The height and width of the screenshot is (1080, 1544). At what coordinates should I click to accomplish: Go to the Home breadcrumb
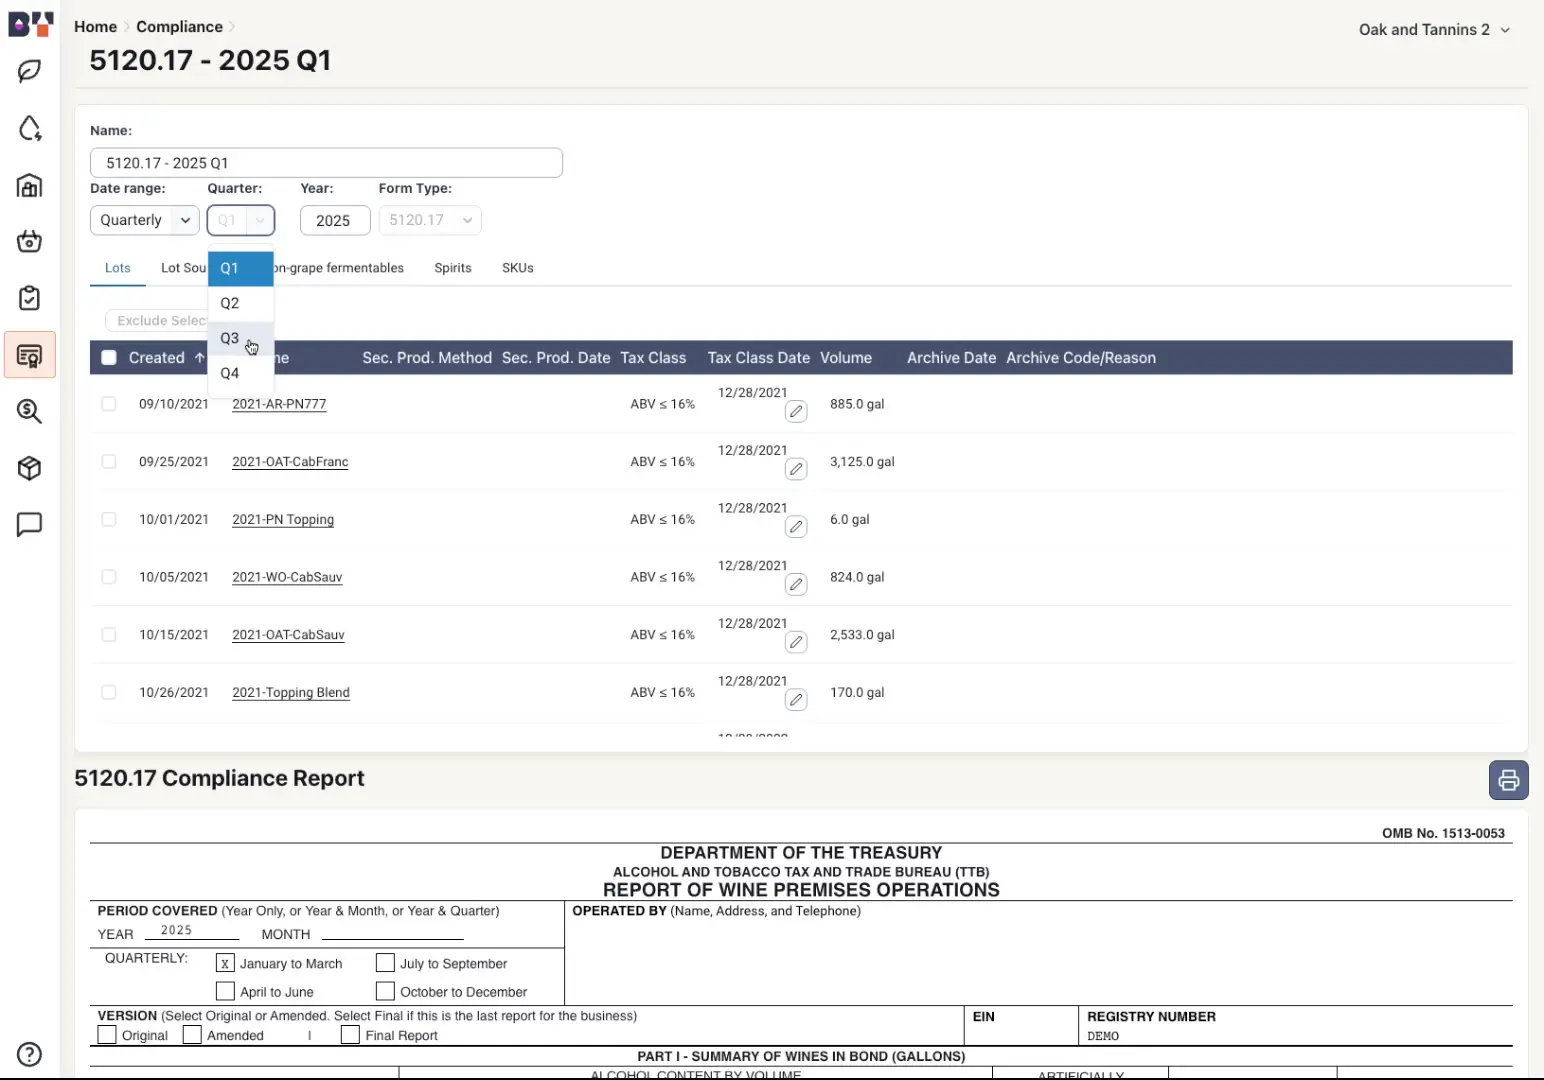click(x=95, y=27)
